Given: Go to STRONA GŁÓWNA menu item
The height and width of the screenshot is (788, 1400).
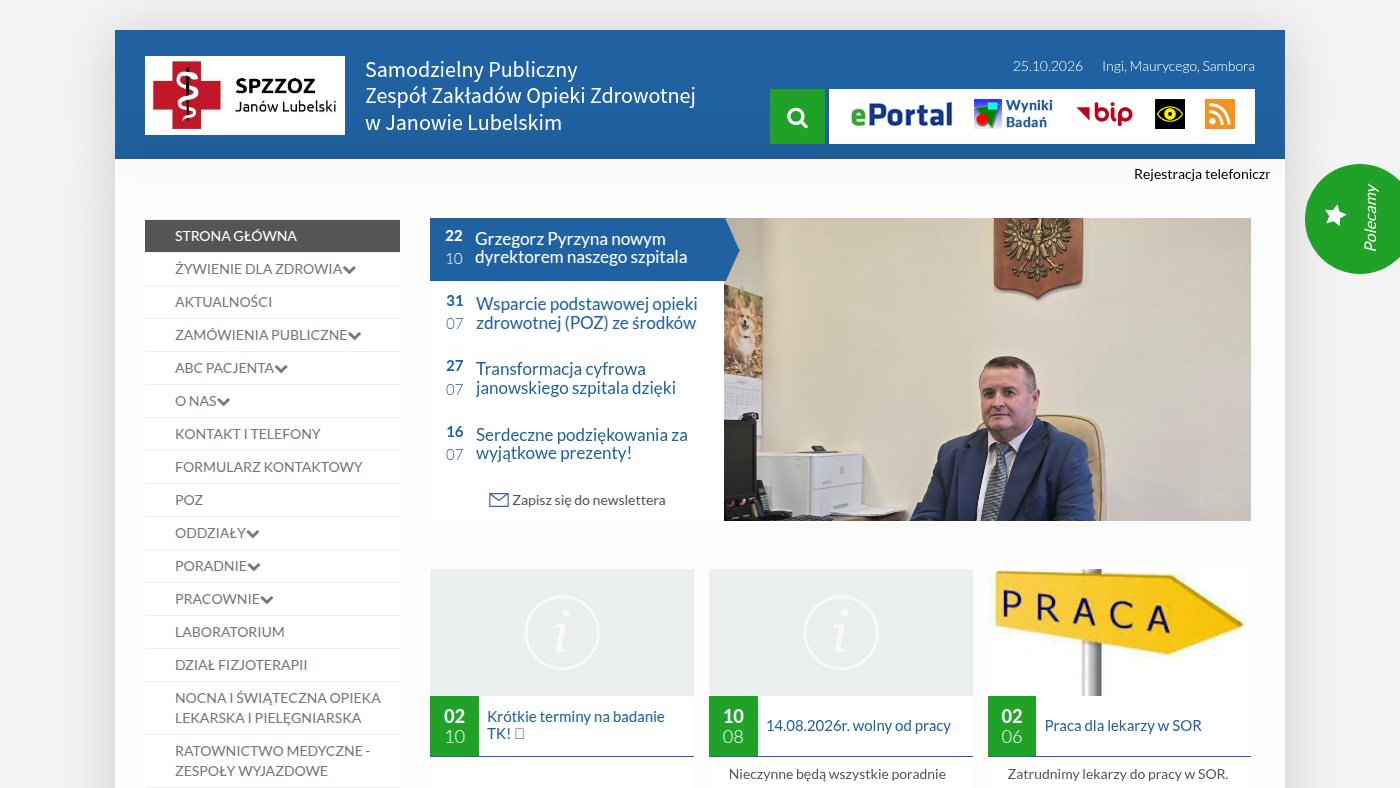Looking at the screenshot, I should (x=272, y=236).
